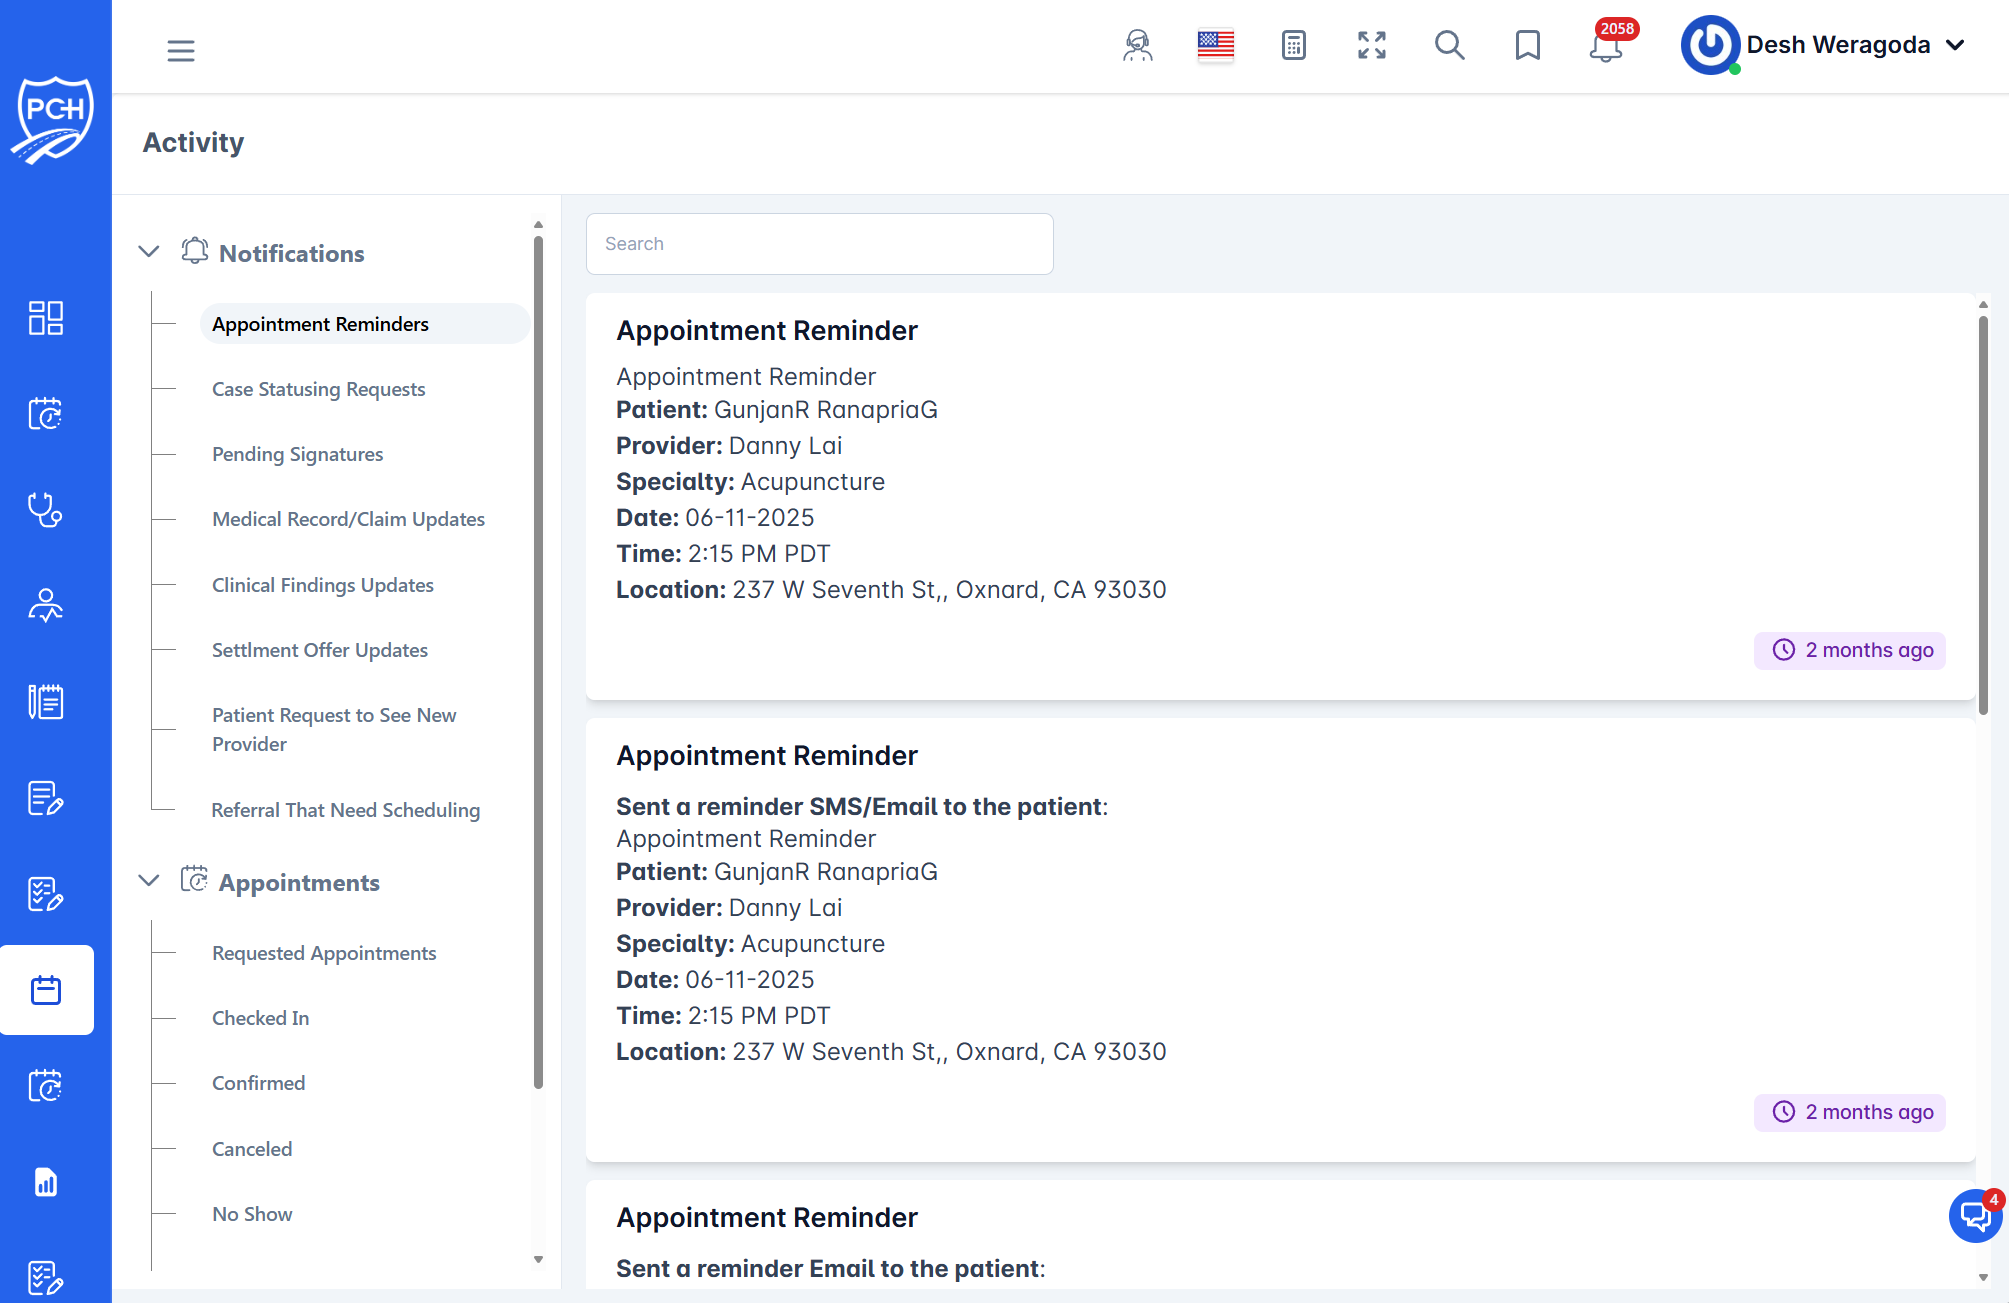Collapse the Notifications section
The width and height of the screenshot is (2009, 1303).
pos(148,252)
